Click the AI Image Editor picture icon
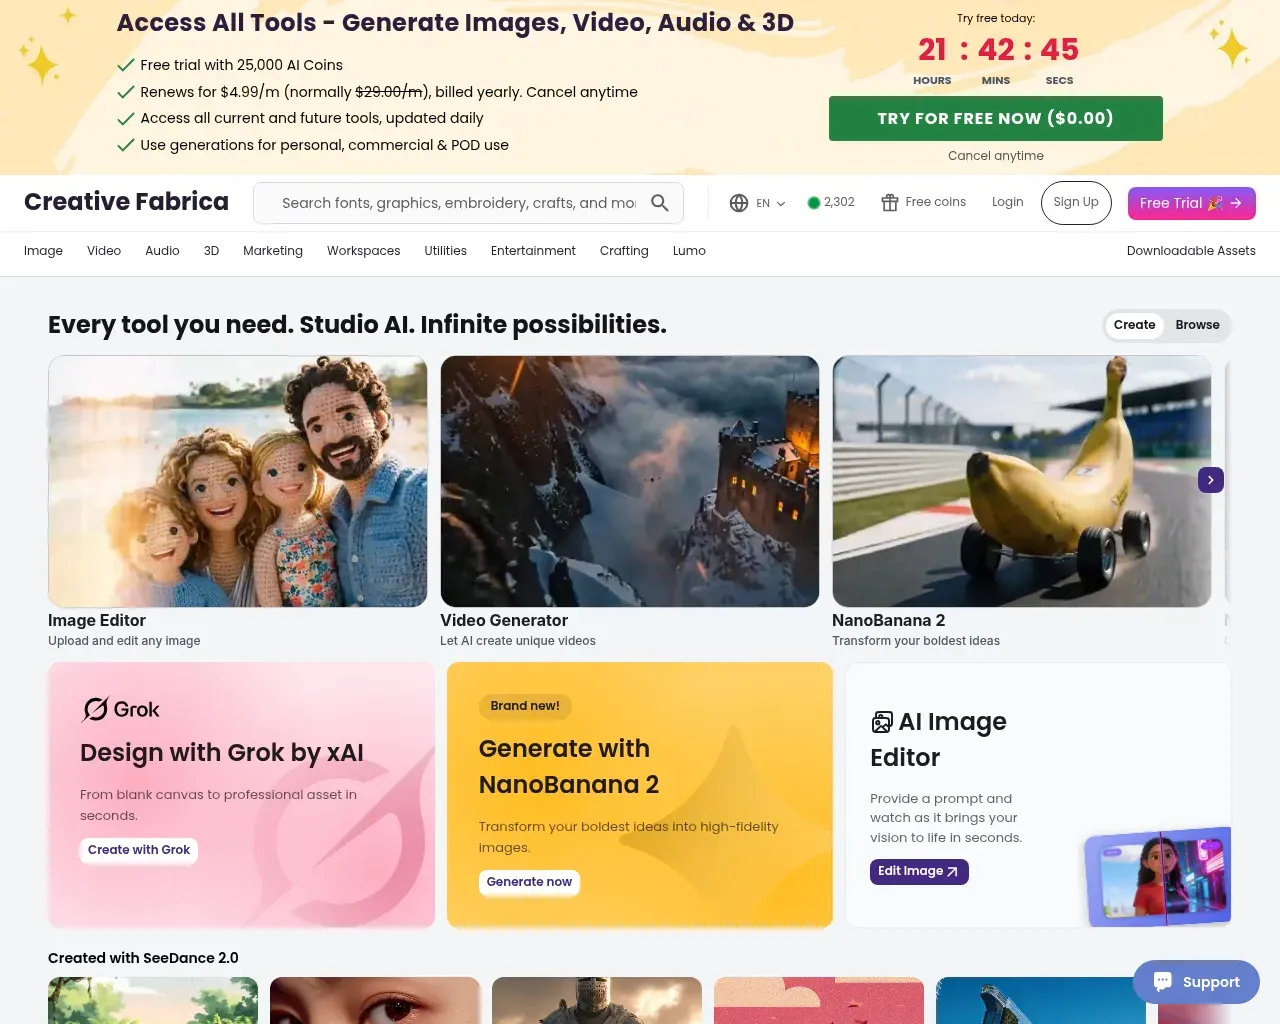Screen dimensions: 1280x1024 (x=882, y=722)
